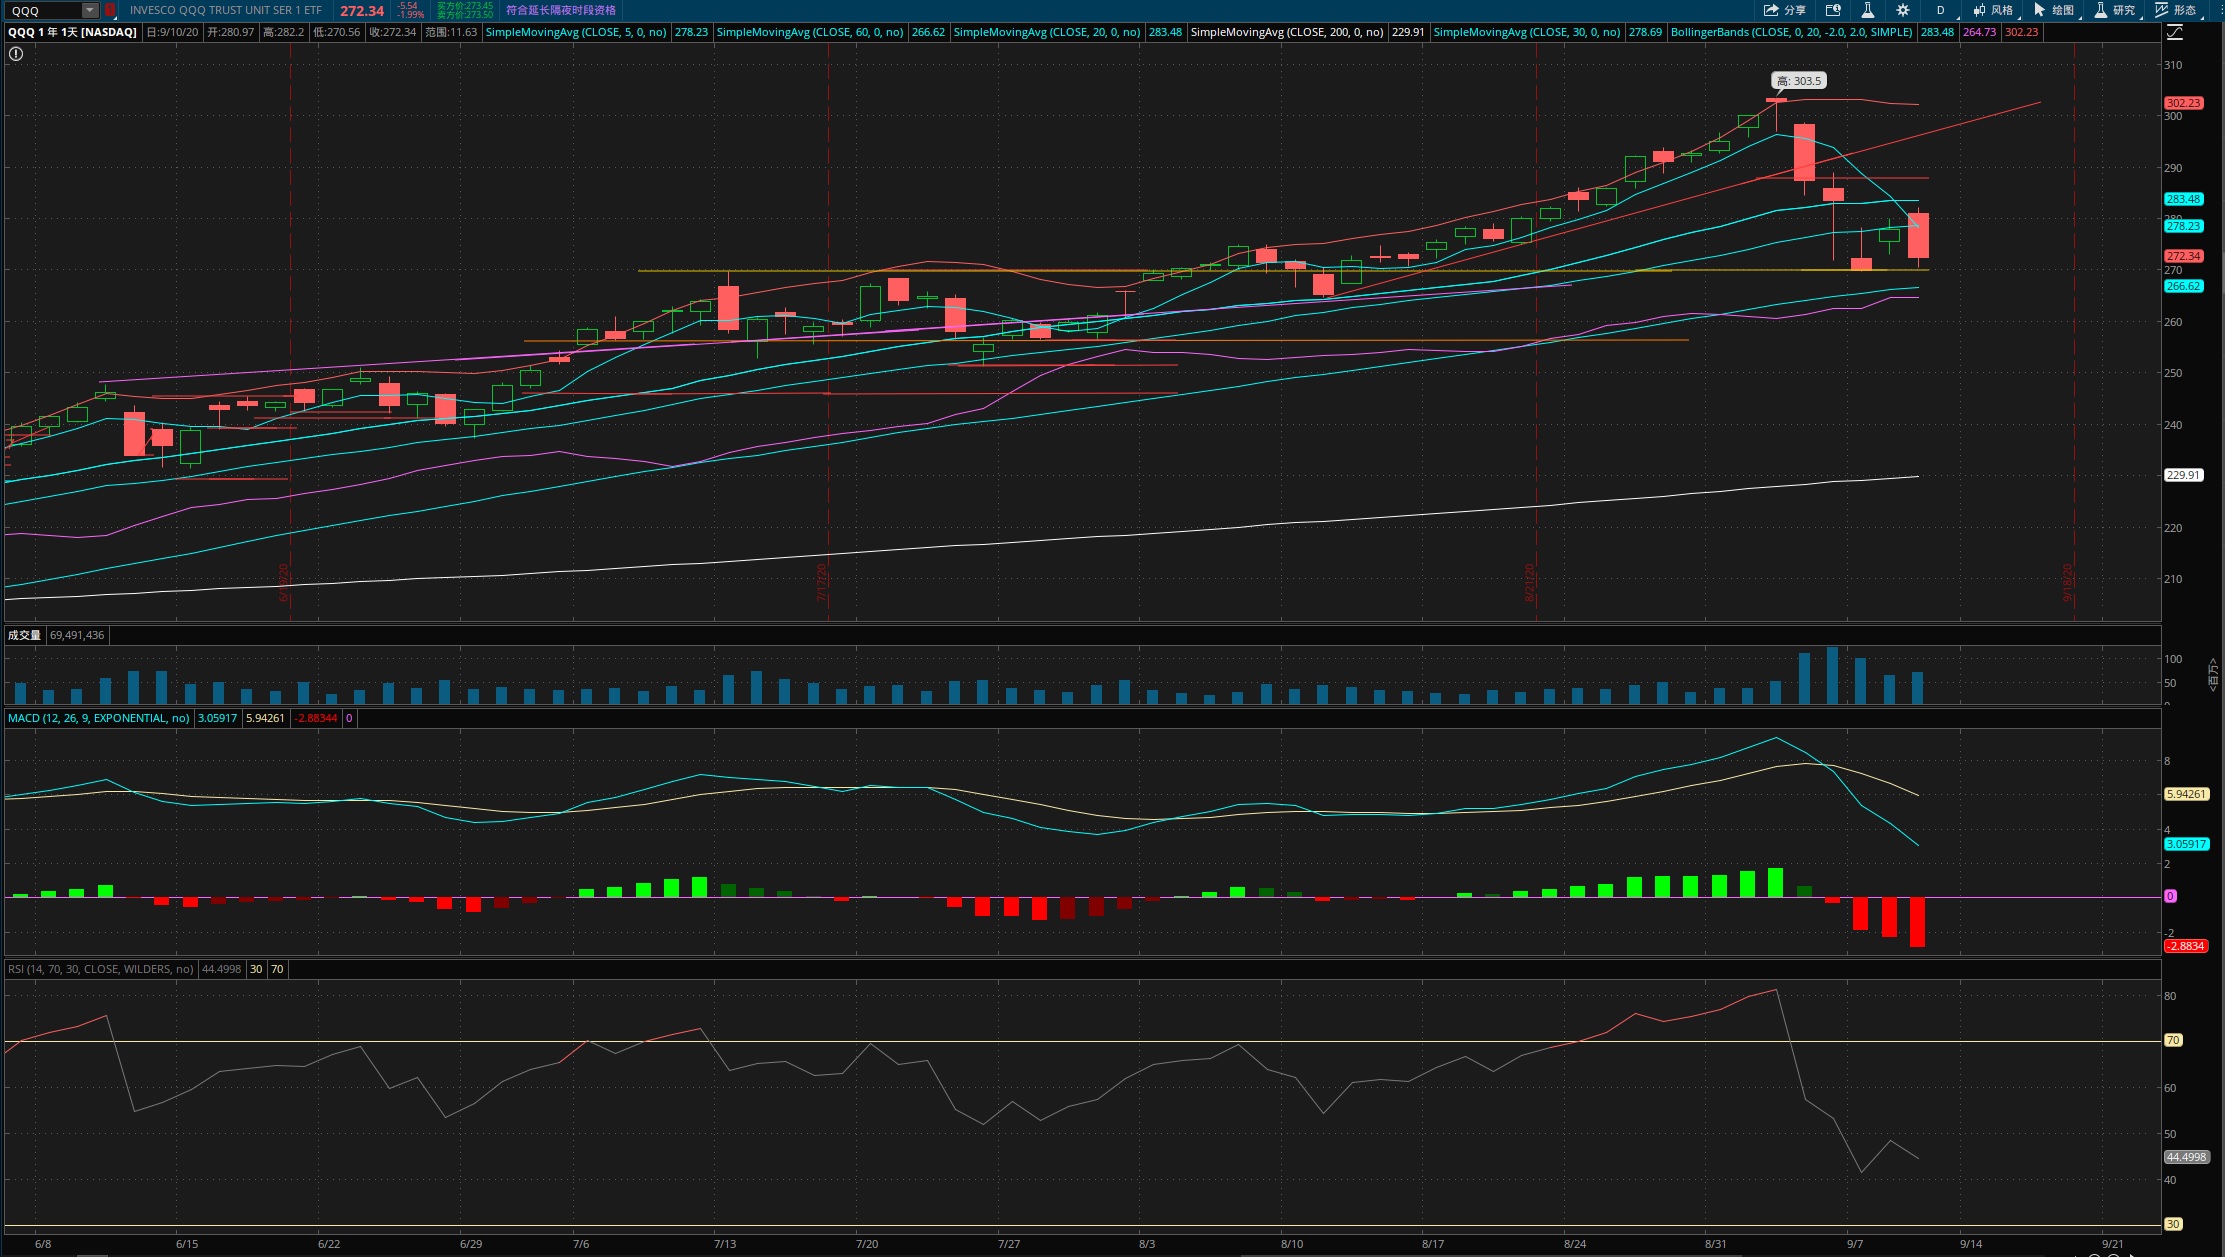This screenshot has height=1257, width=2225.
Task: Click the 5.94261 MACD average tag
Action: click(x=2186, y=794)
